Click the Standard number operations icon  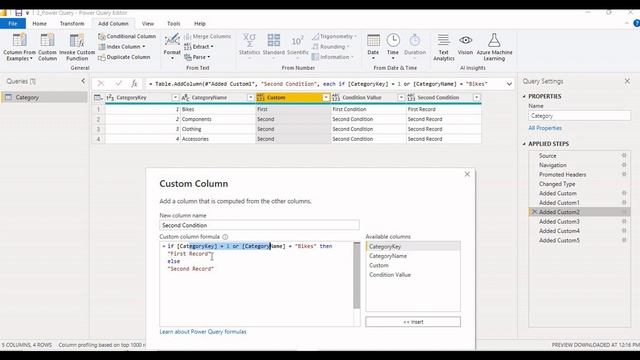pyautogui.click(x=273, y=45)
